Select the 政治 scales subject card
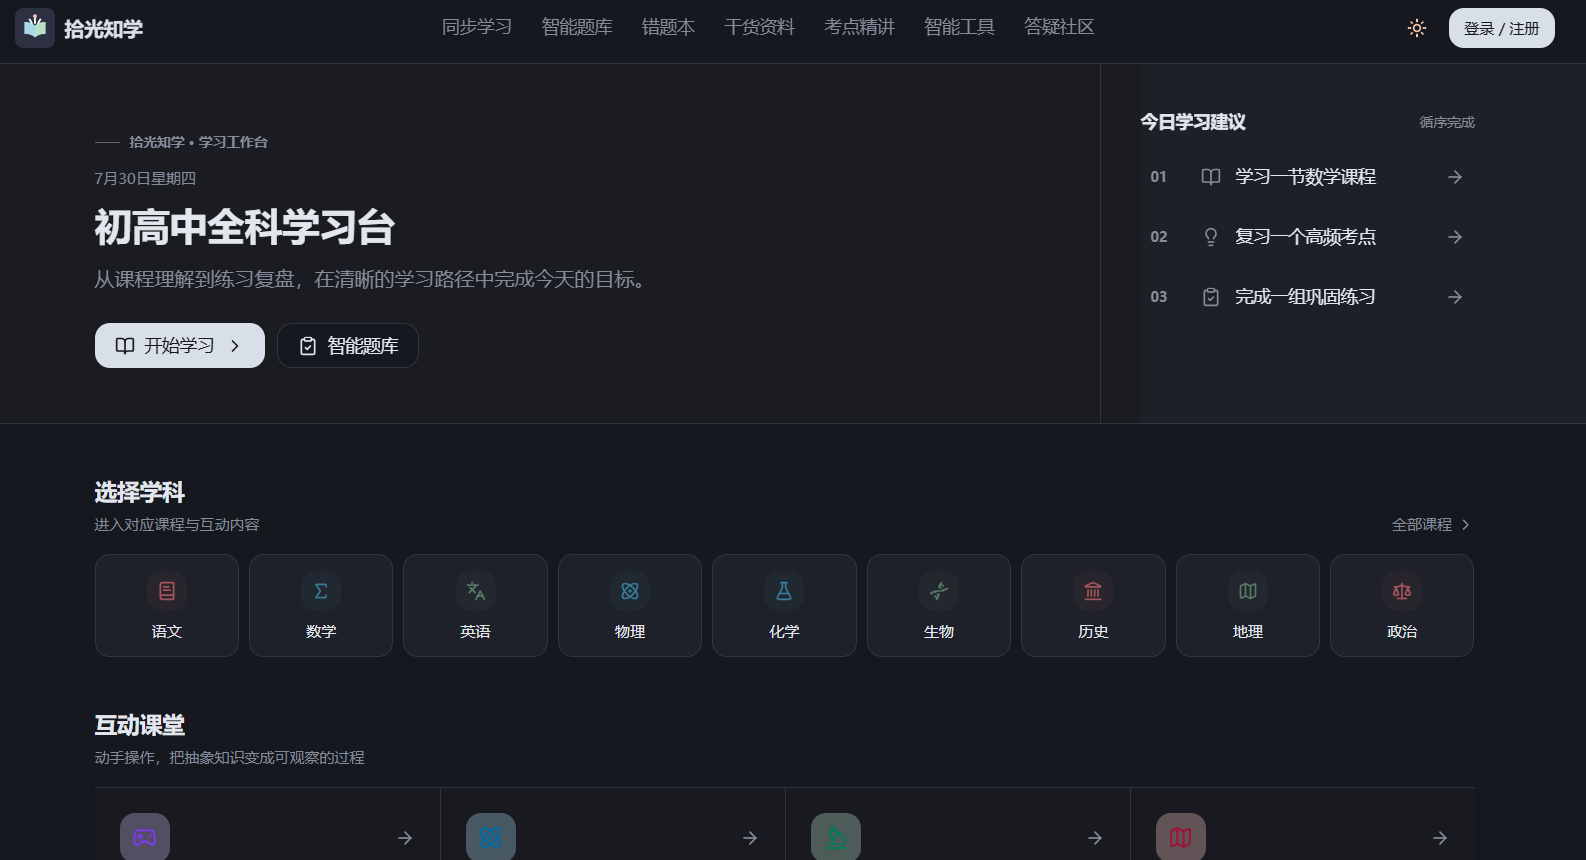1586x860 pixels. pos(1402,605)
